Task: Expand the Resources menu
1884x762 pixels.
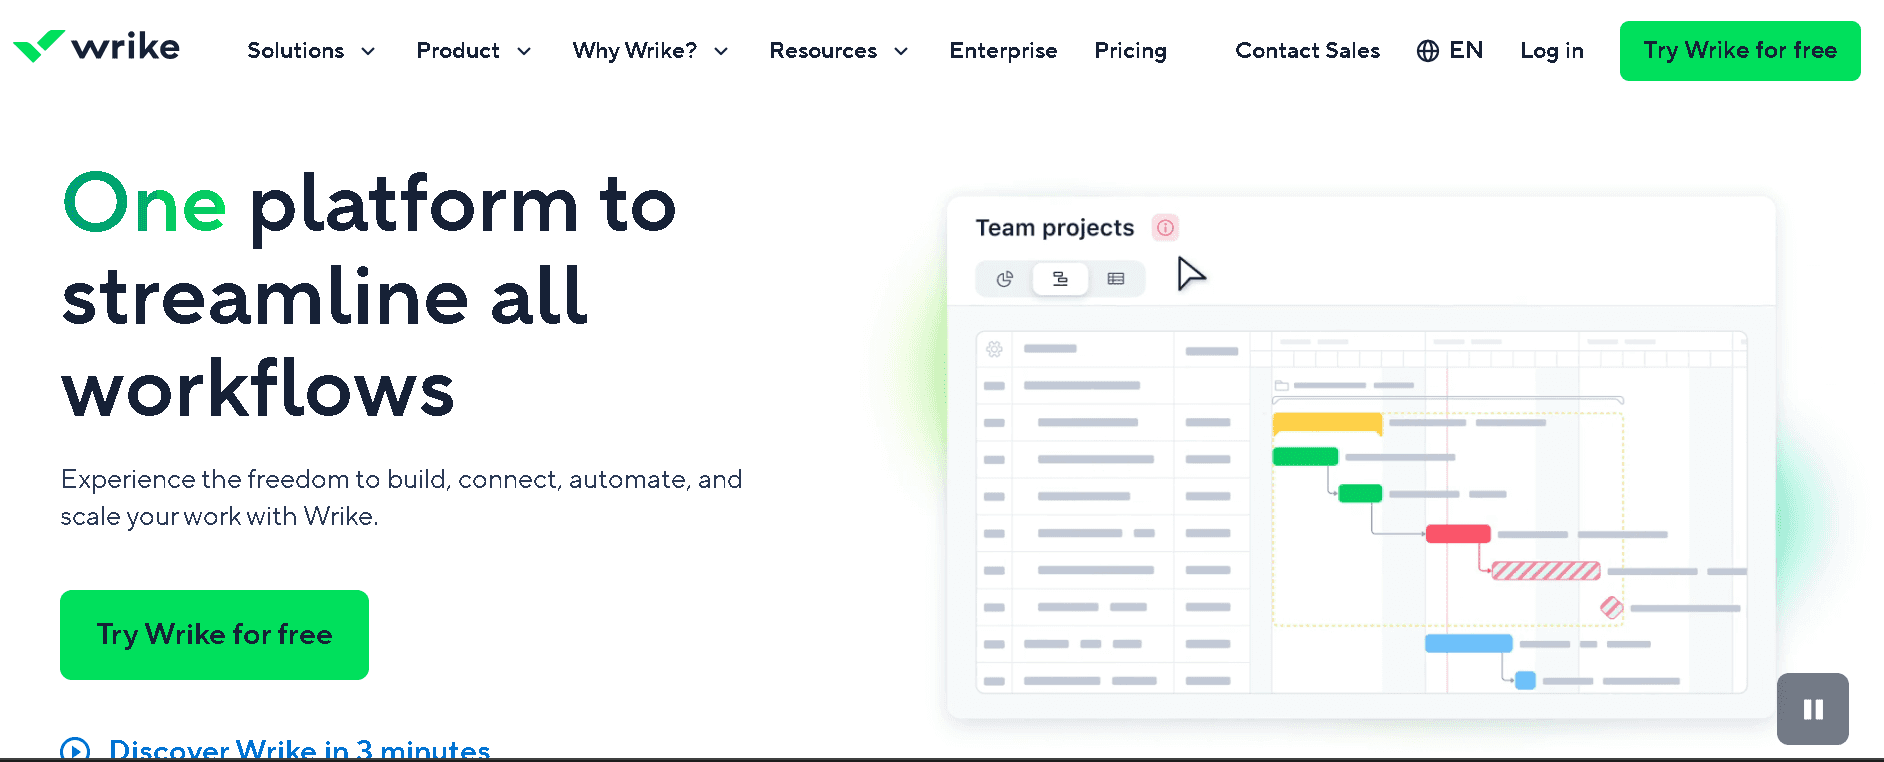Action: tap(838, 51)
